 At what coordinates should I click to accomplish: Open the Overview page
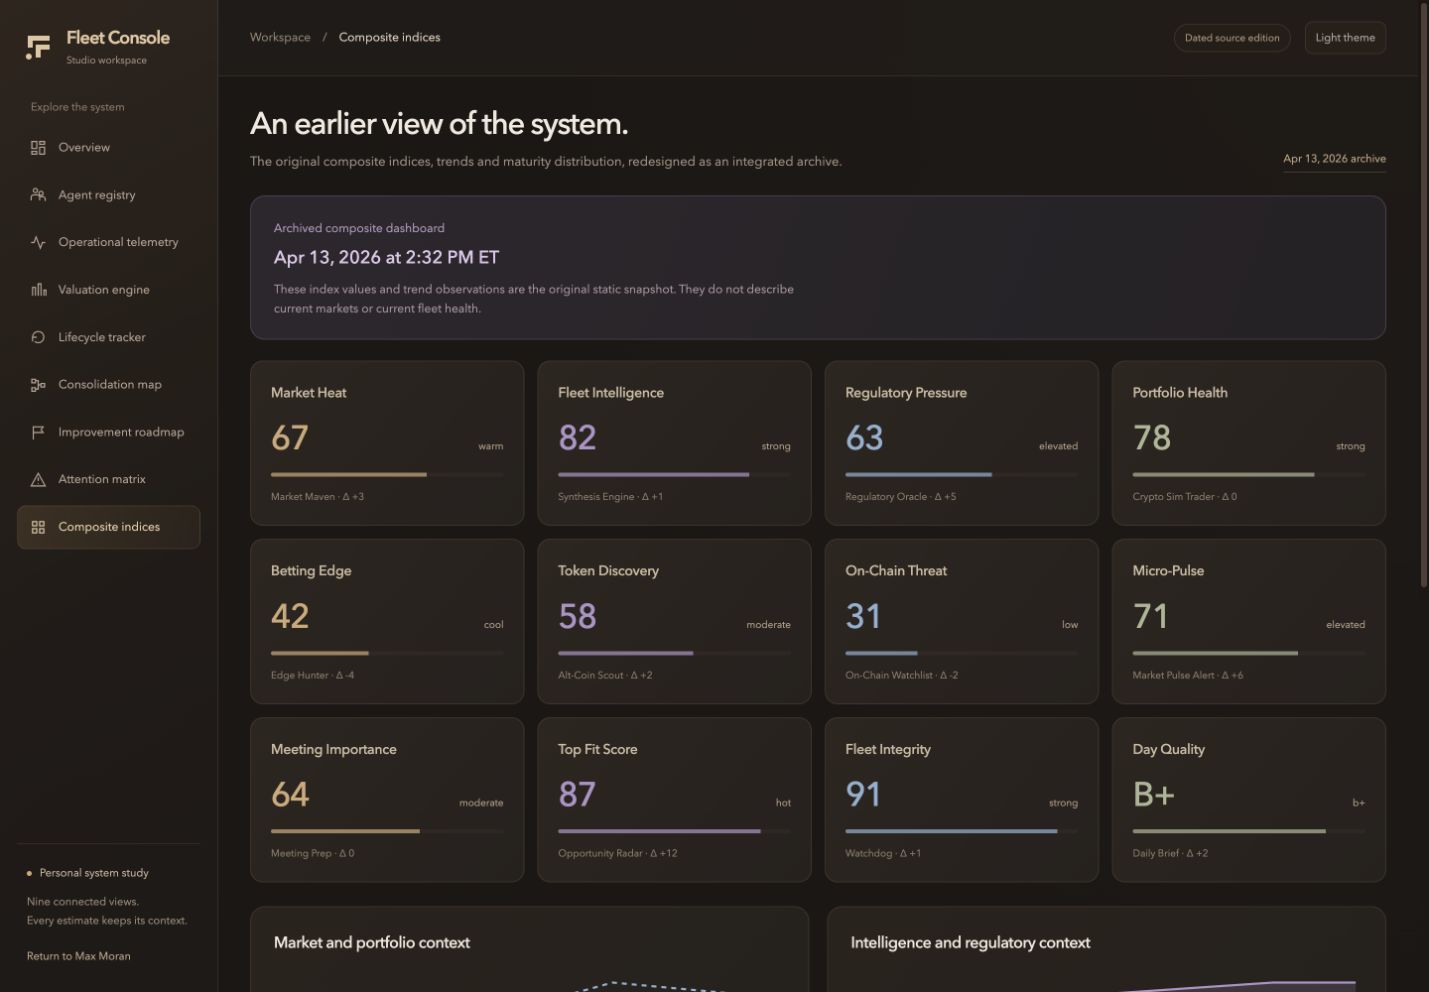pos(108,148)
